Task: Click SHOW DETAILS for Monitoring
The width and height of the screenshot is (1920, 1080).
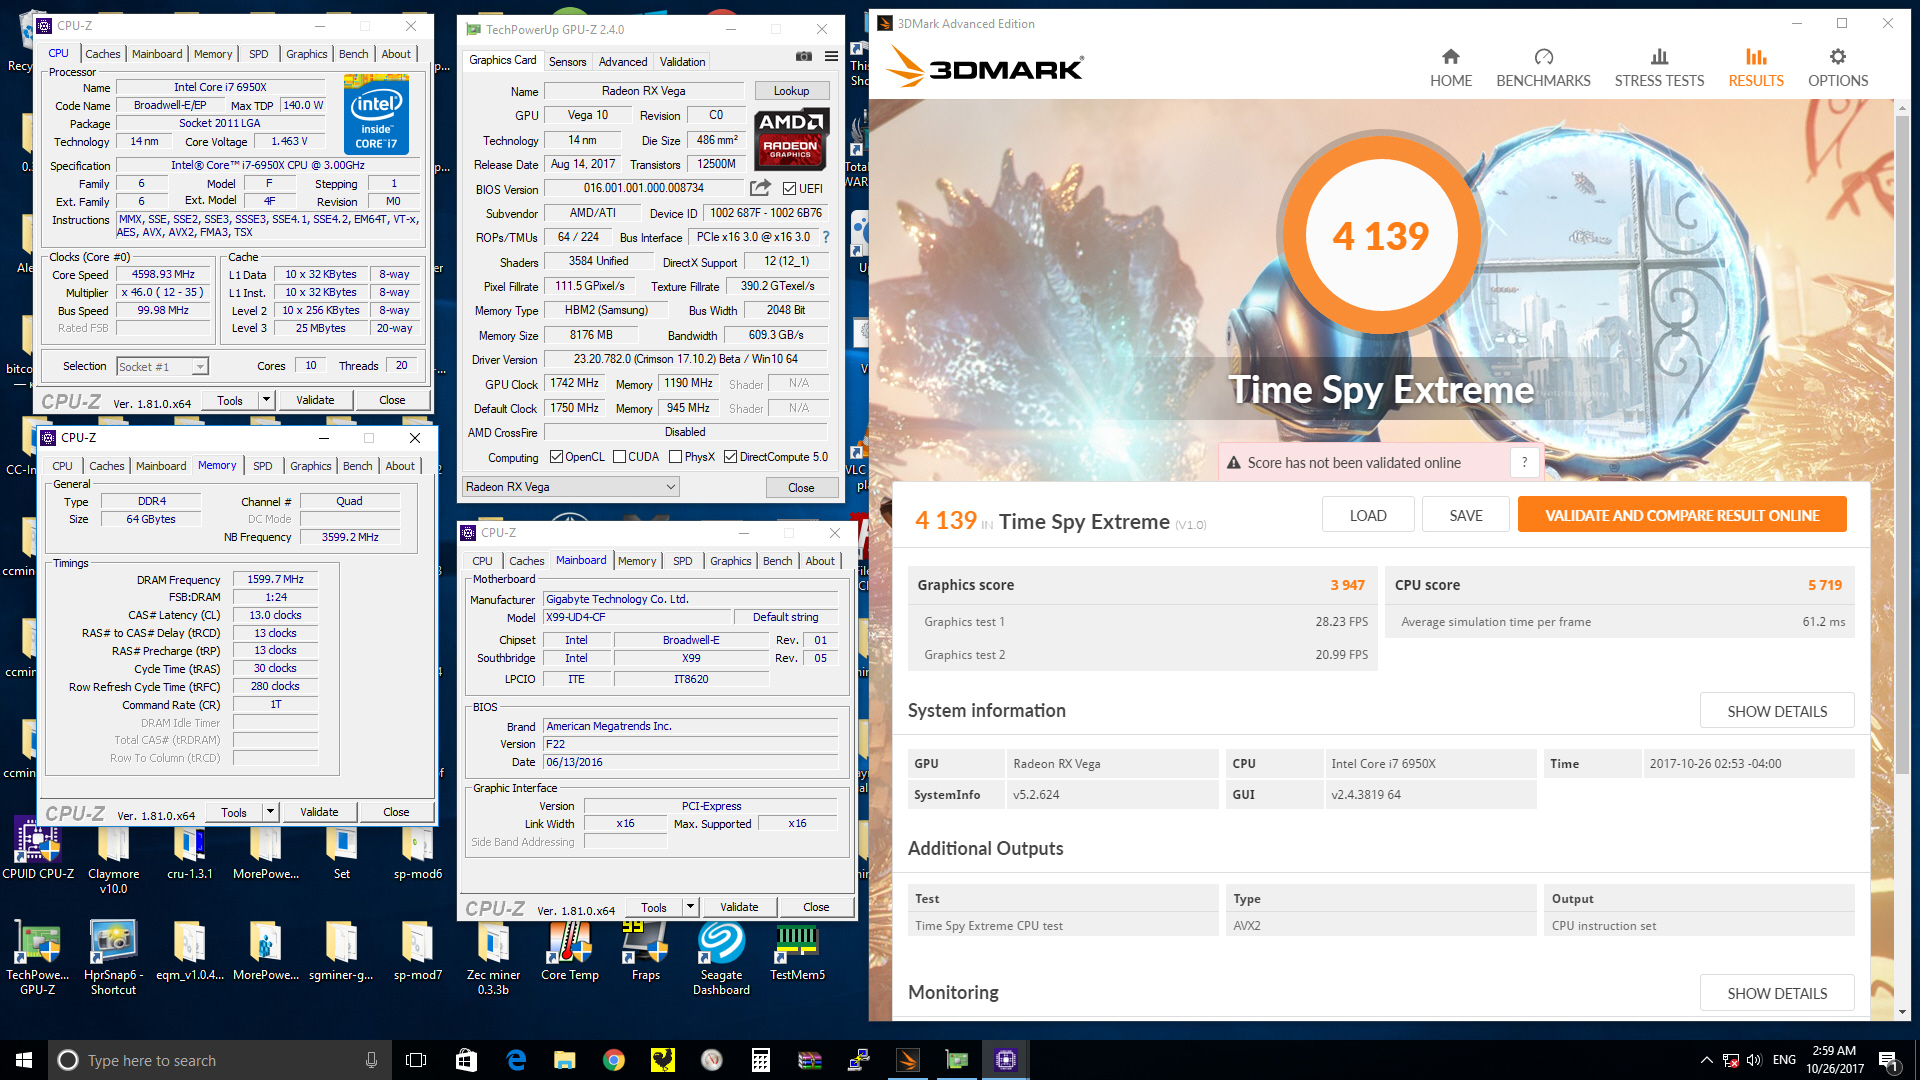Action: point(1777,993)
